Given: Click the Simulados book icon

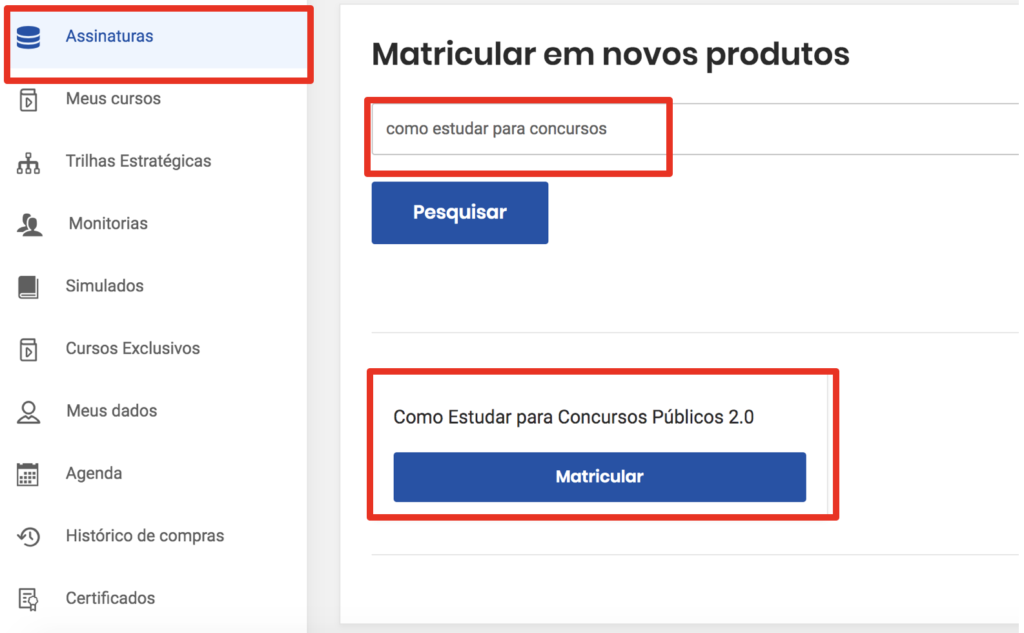Looking at the screenshot, I should [28, 287].
